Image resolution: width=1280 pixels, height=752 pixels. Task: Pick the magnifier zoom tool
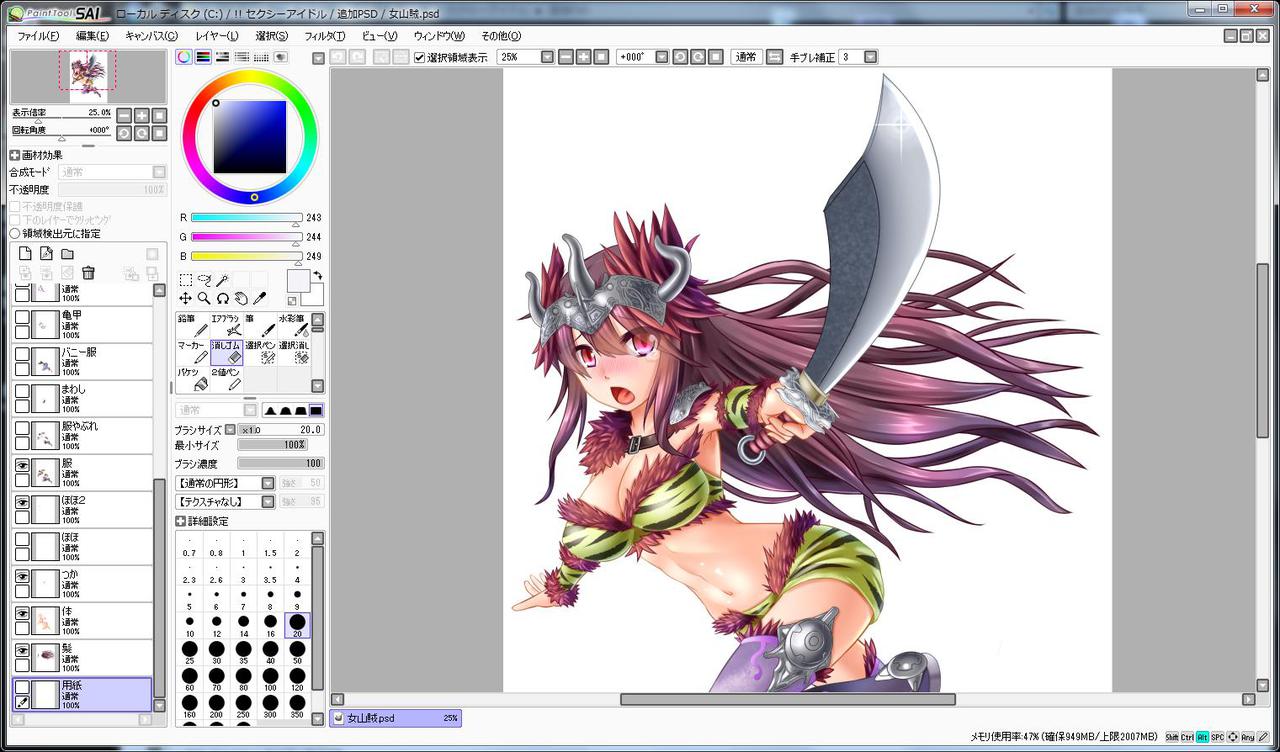(204, 298)
